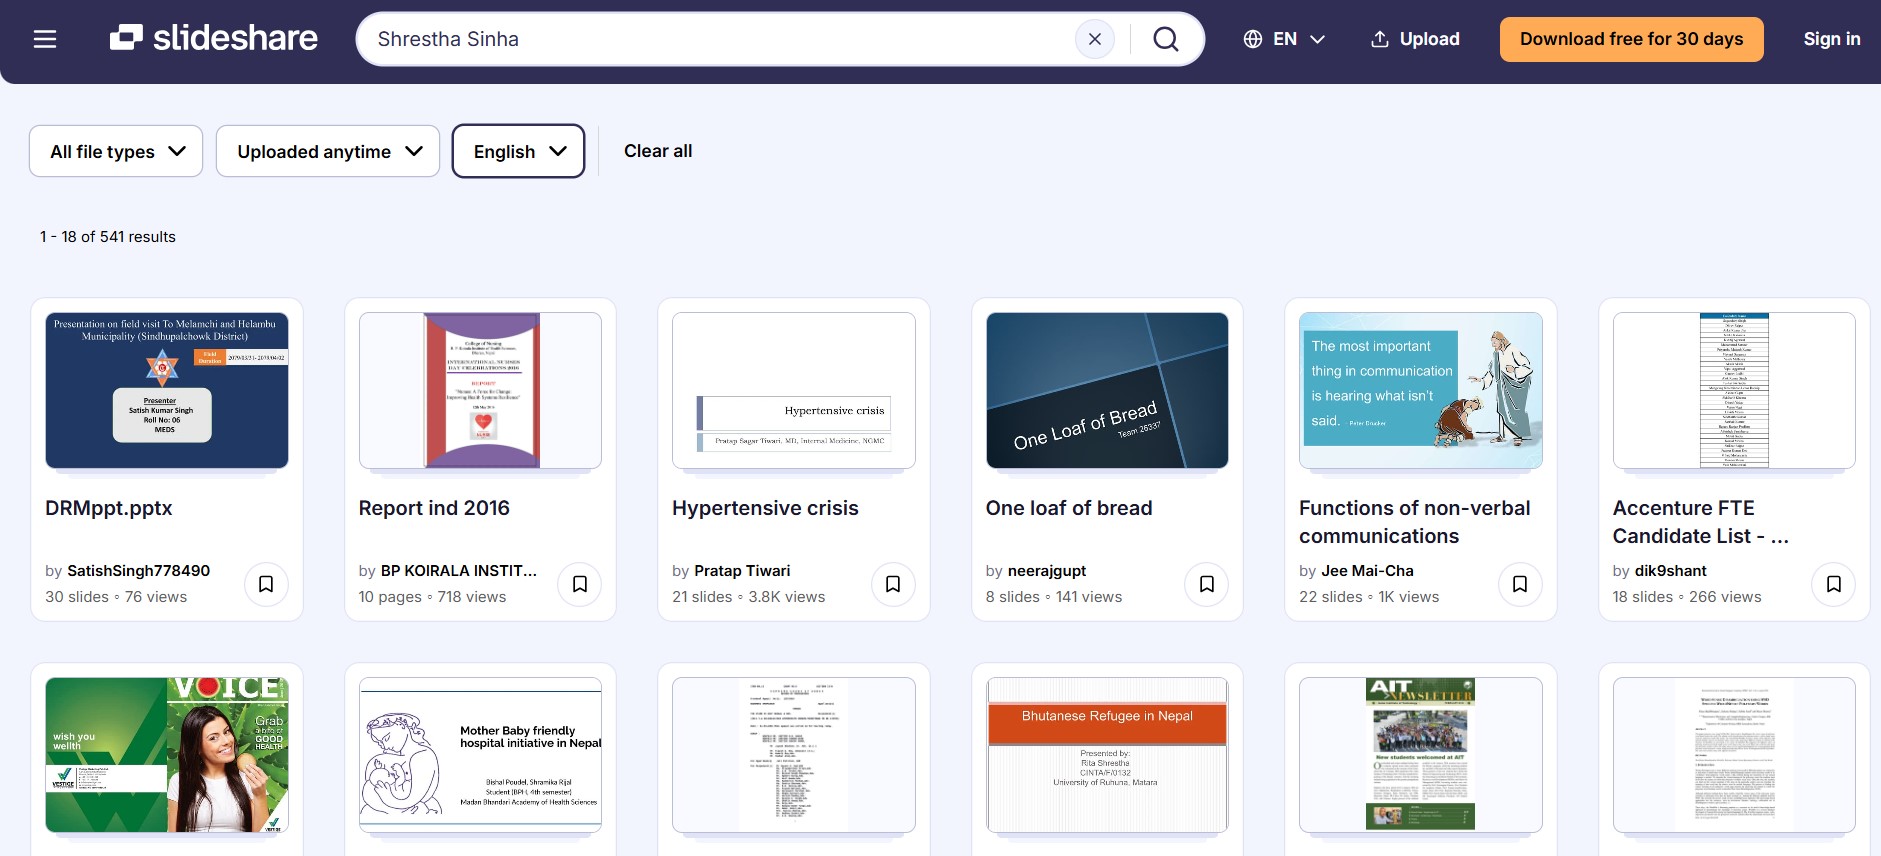Viewport: 1881px width, 856px height.
Task: Expand the English language filter
Action: coord(518,151)
